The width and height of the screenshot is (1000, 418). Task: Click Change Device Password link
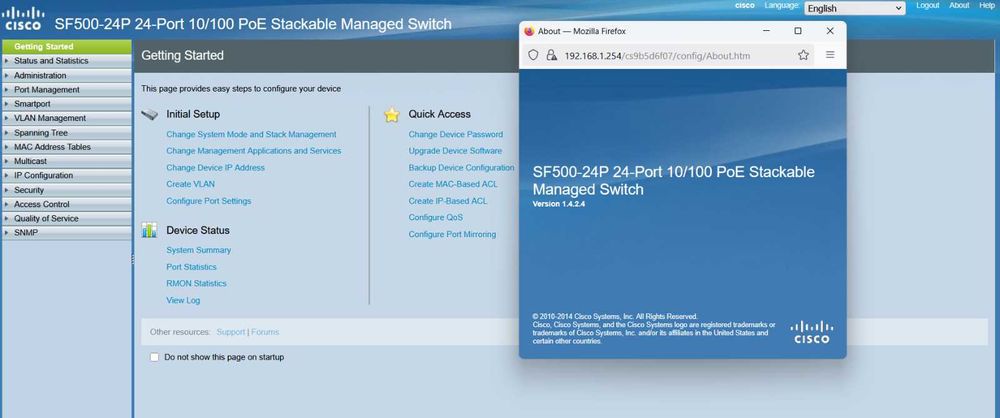[x=455, y=135]
